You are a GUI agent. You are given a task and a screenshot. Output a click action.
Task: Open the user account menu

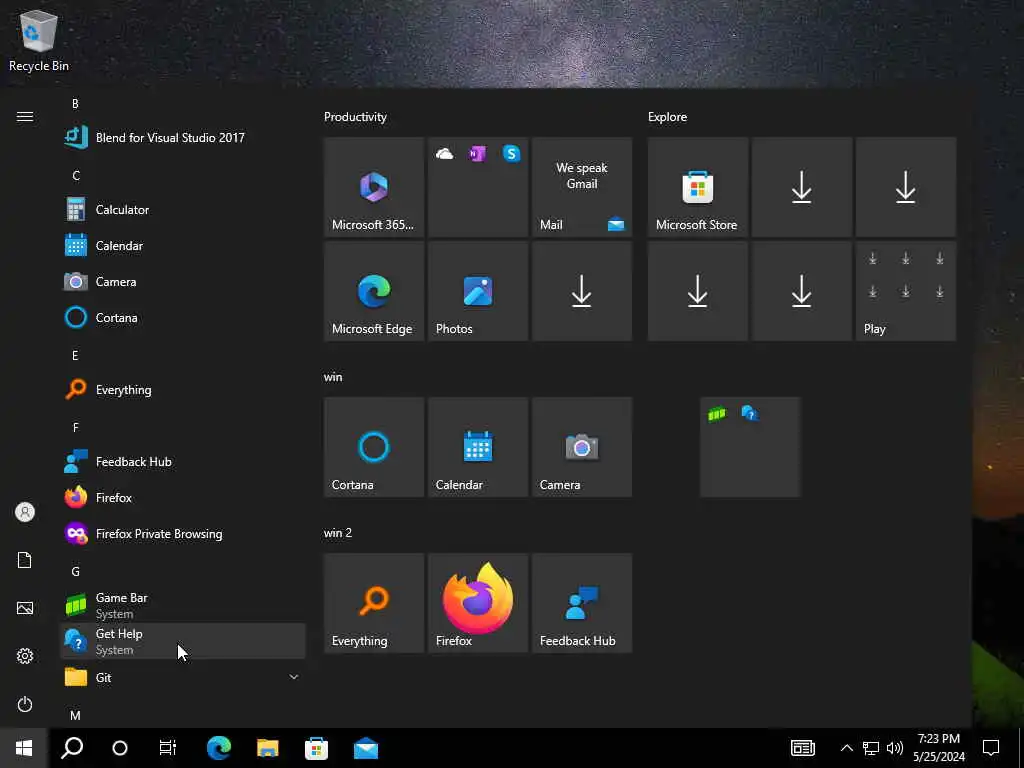point(25,512)
